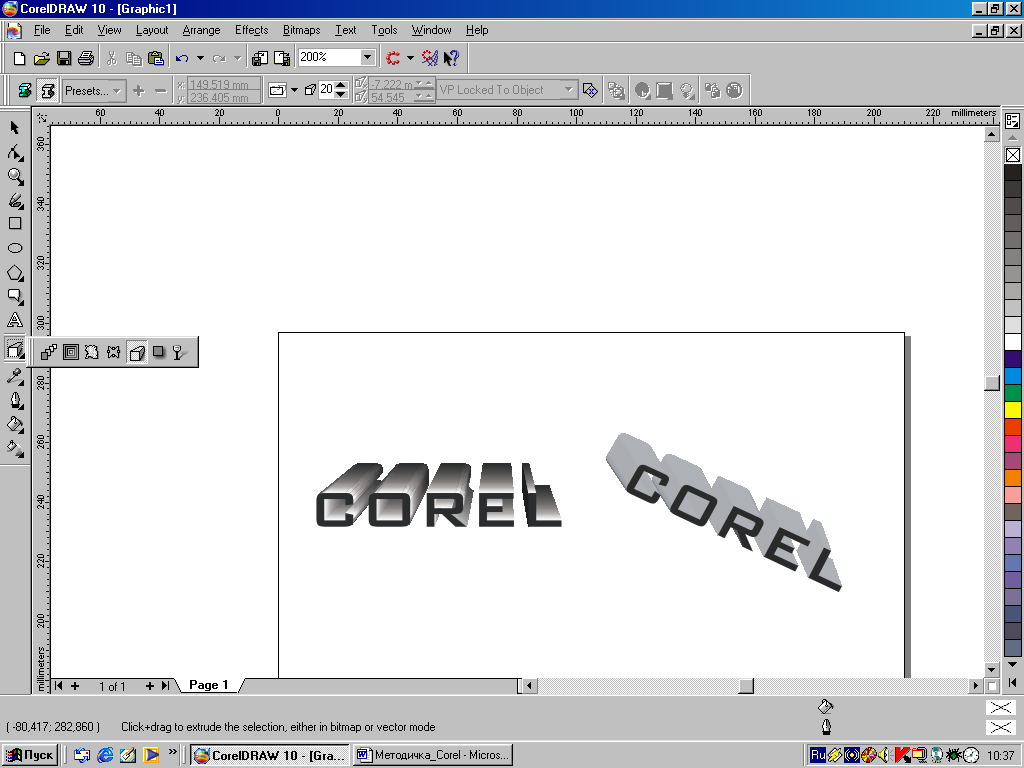
Task: Select the Fill bucket tool
Action: (x=15, y=424)
